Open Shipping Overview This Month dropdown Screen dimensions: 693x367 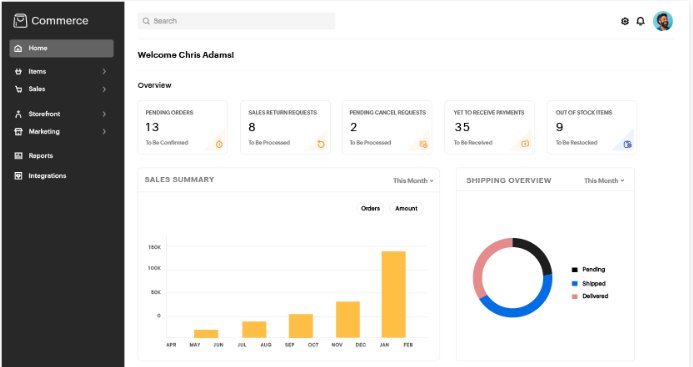604,180
